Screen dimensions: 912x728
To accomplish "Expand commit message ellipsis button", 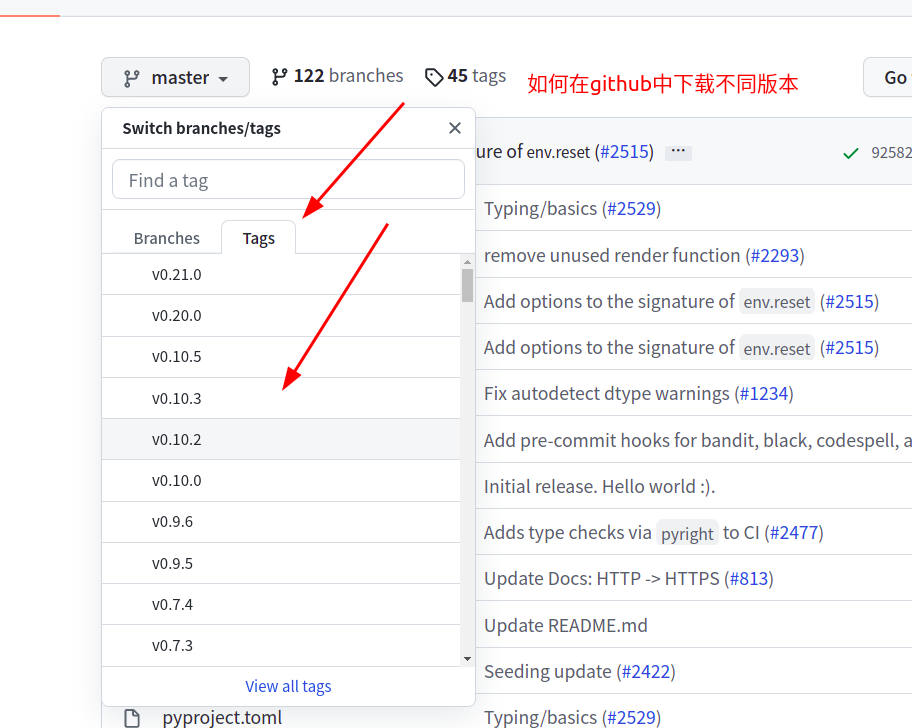I will pyautogui.click(x=678, y=152).
